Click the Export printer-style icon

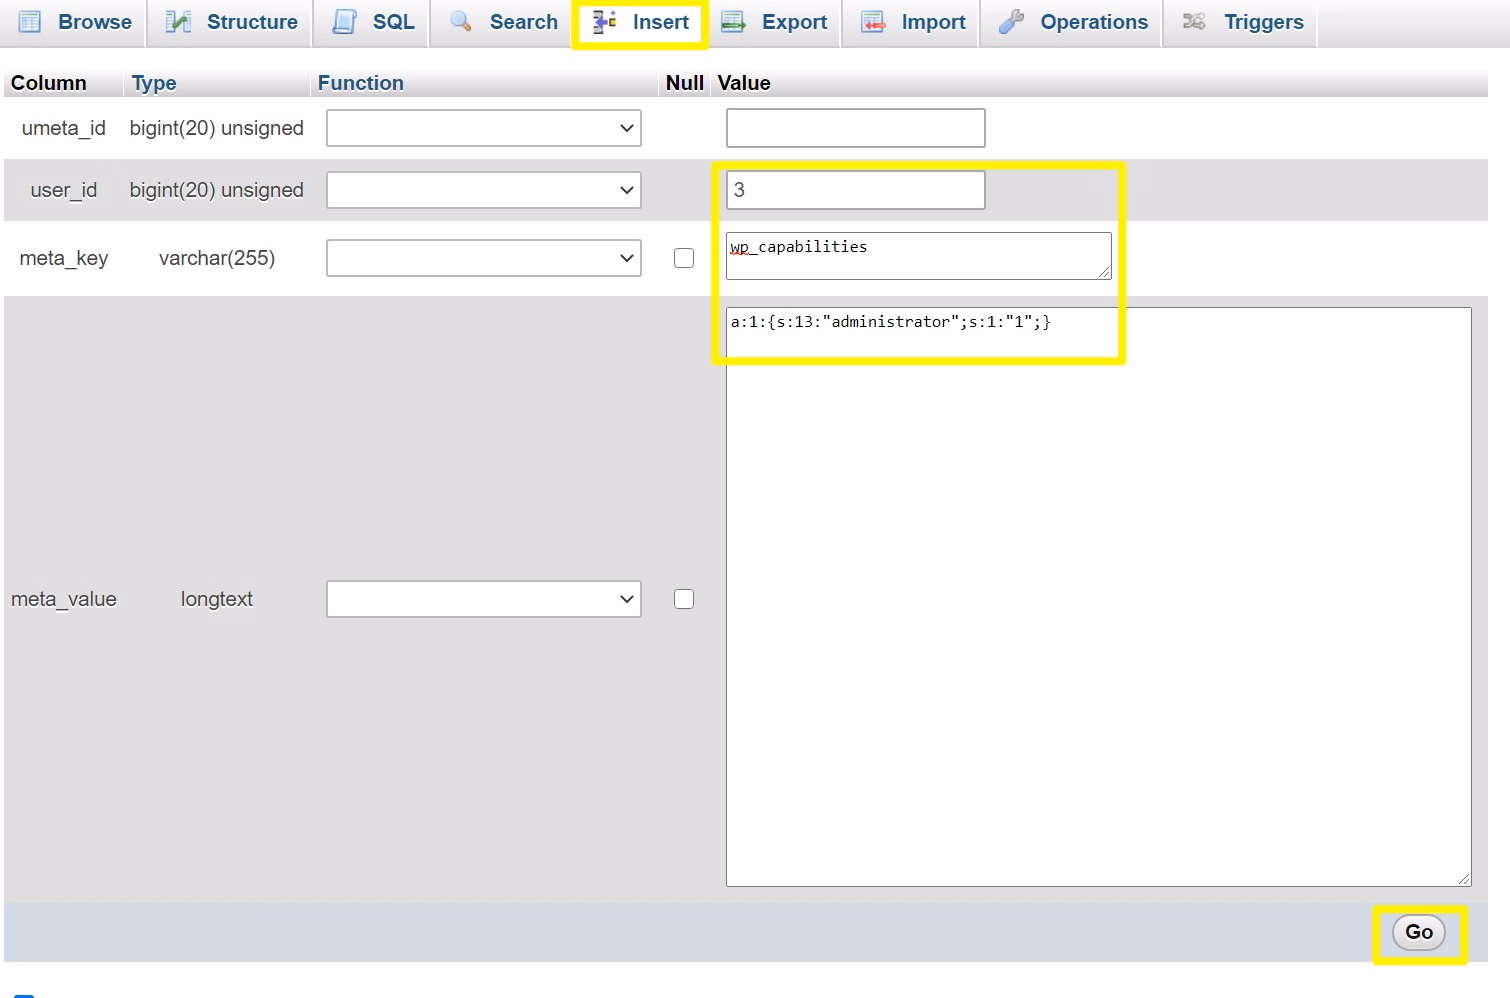coord(732,21)
